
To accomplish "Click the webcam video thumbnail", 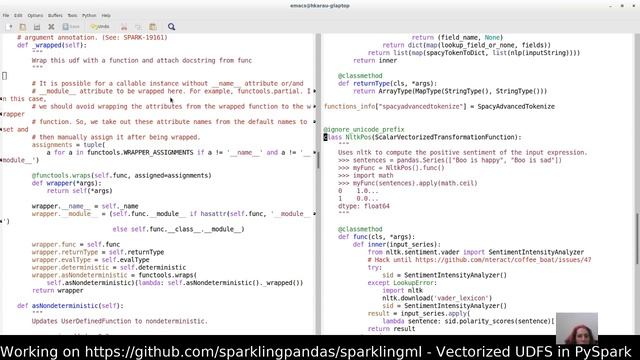I will click(x=577, y=328).
